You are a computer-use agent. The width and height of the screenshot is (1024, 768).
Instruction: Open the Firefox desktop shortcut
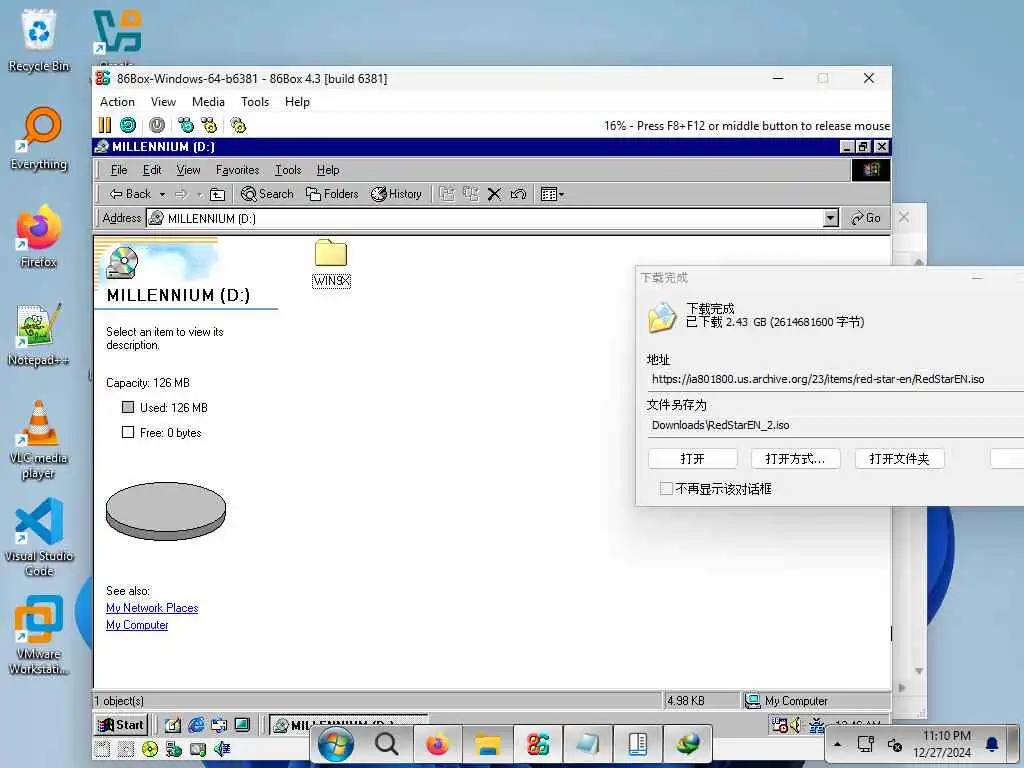39,236
